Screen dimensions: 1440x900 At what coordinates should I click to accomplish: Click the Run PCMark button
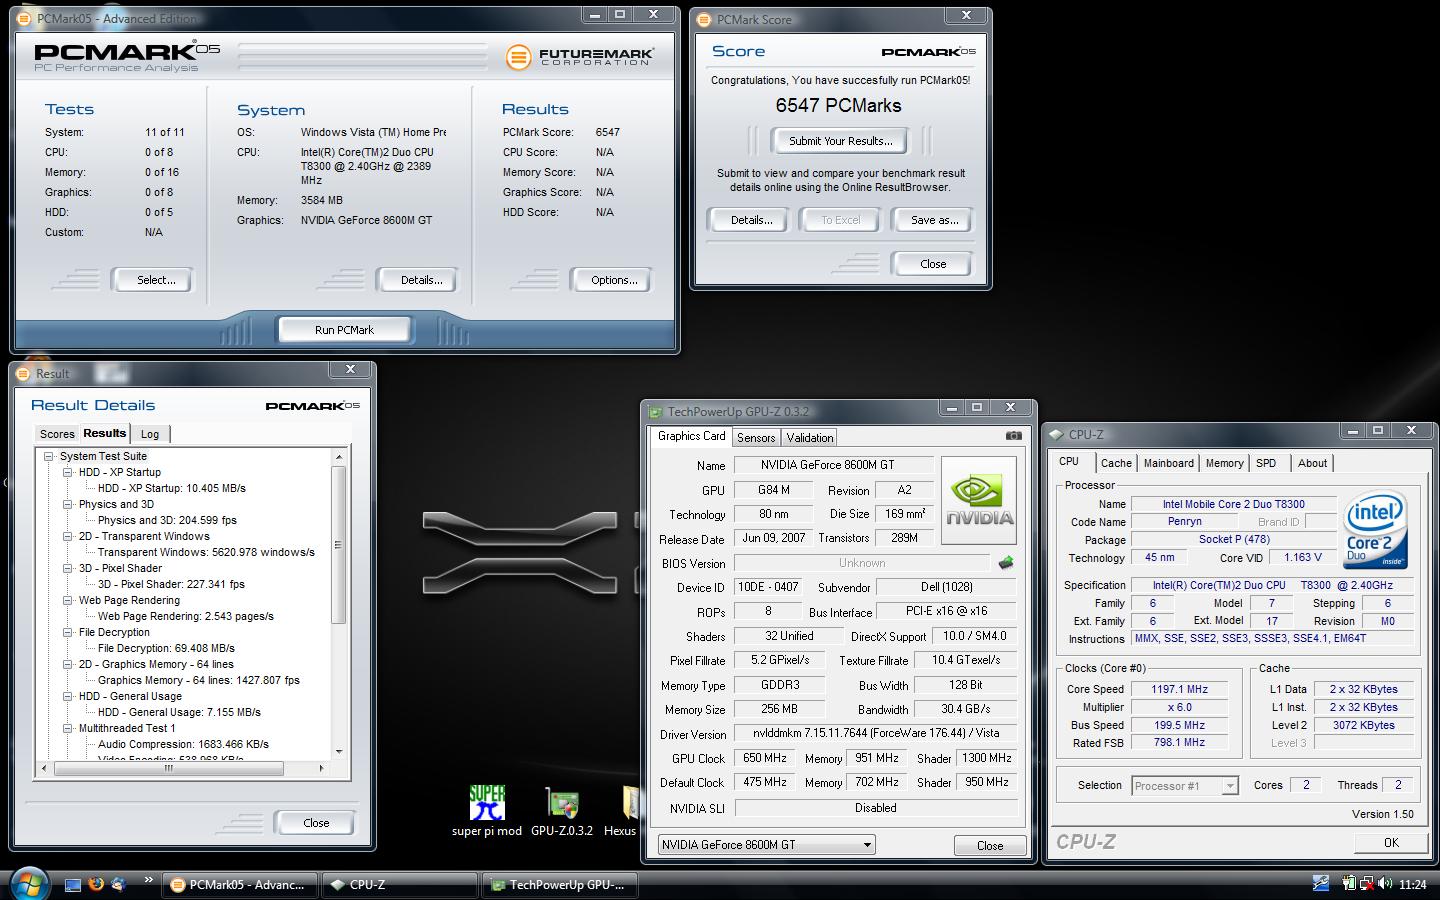point(344,330)
